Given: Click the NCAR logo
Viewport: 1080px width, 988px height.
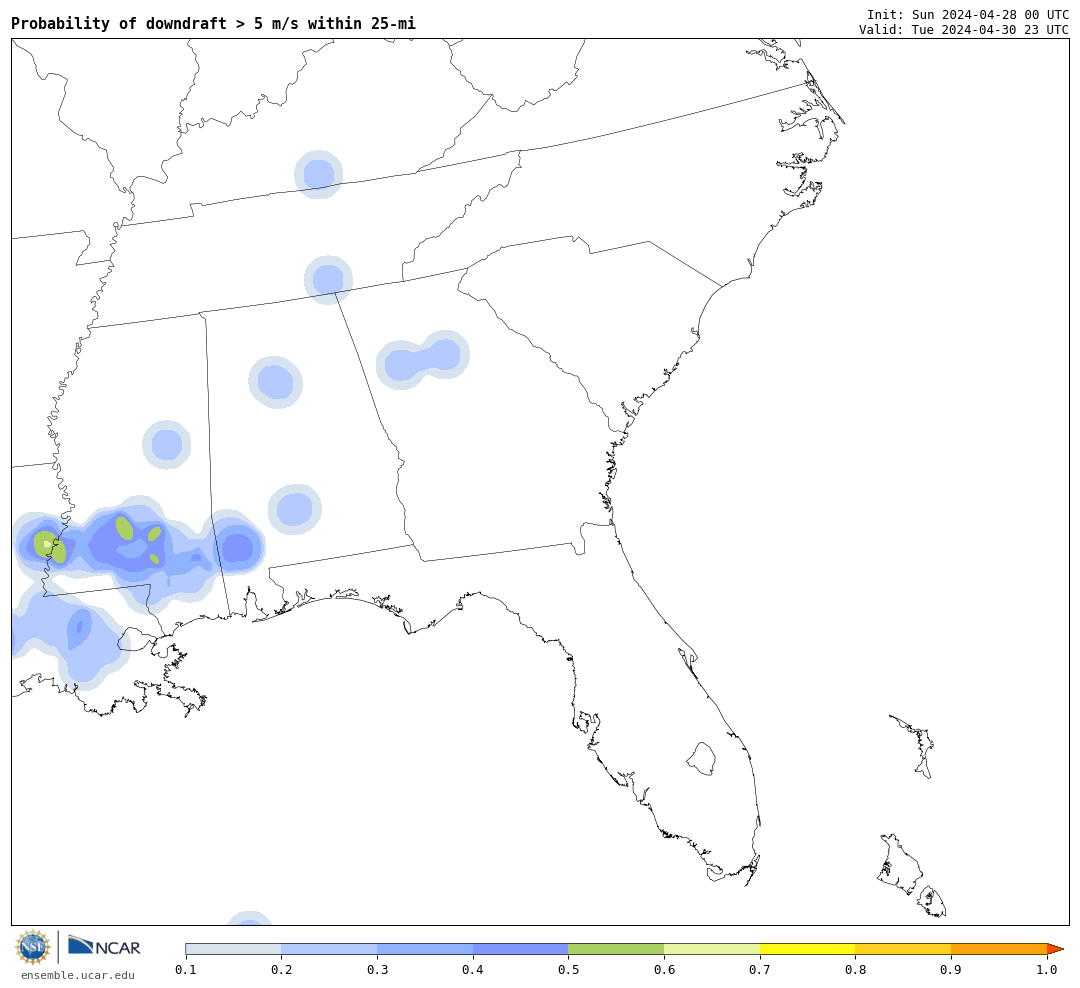Looking at the screenshot, I should tap(104, 946).
